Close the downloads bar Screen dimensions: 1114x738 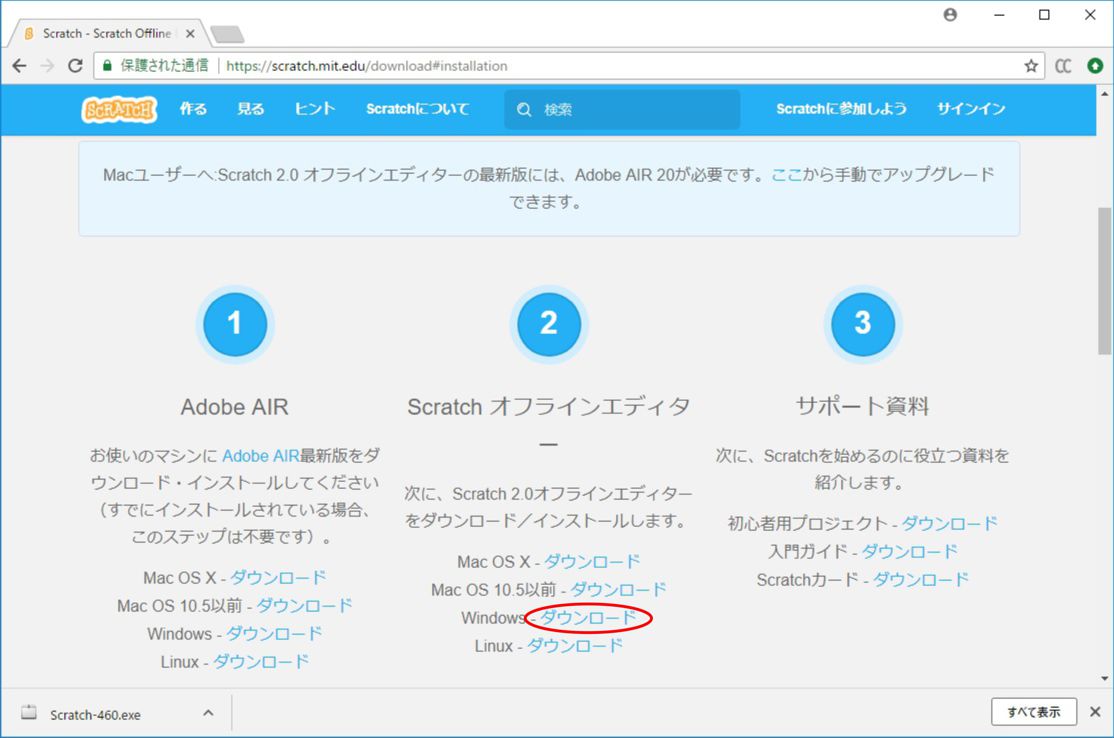point(1095,712)
